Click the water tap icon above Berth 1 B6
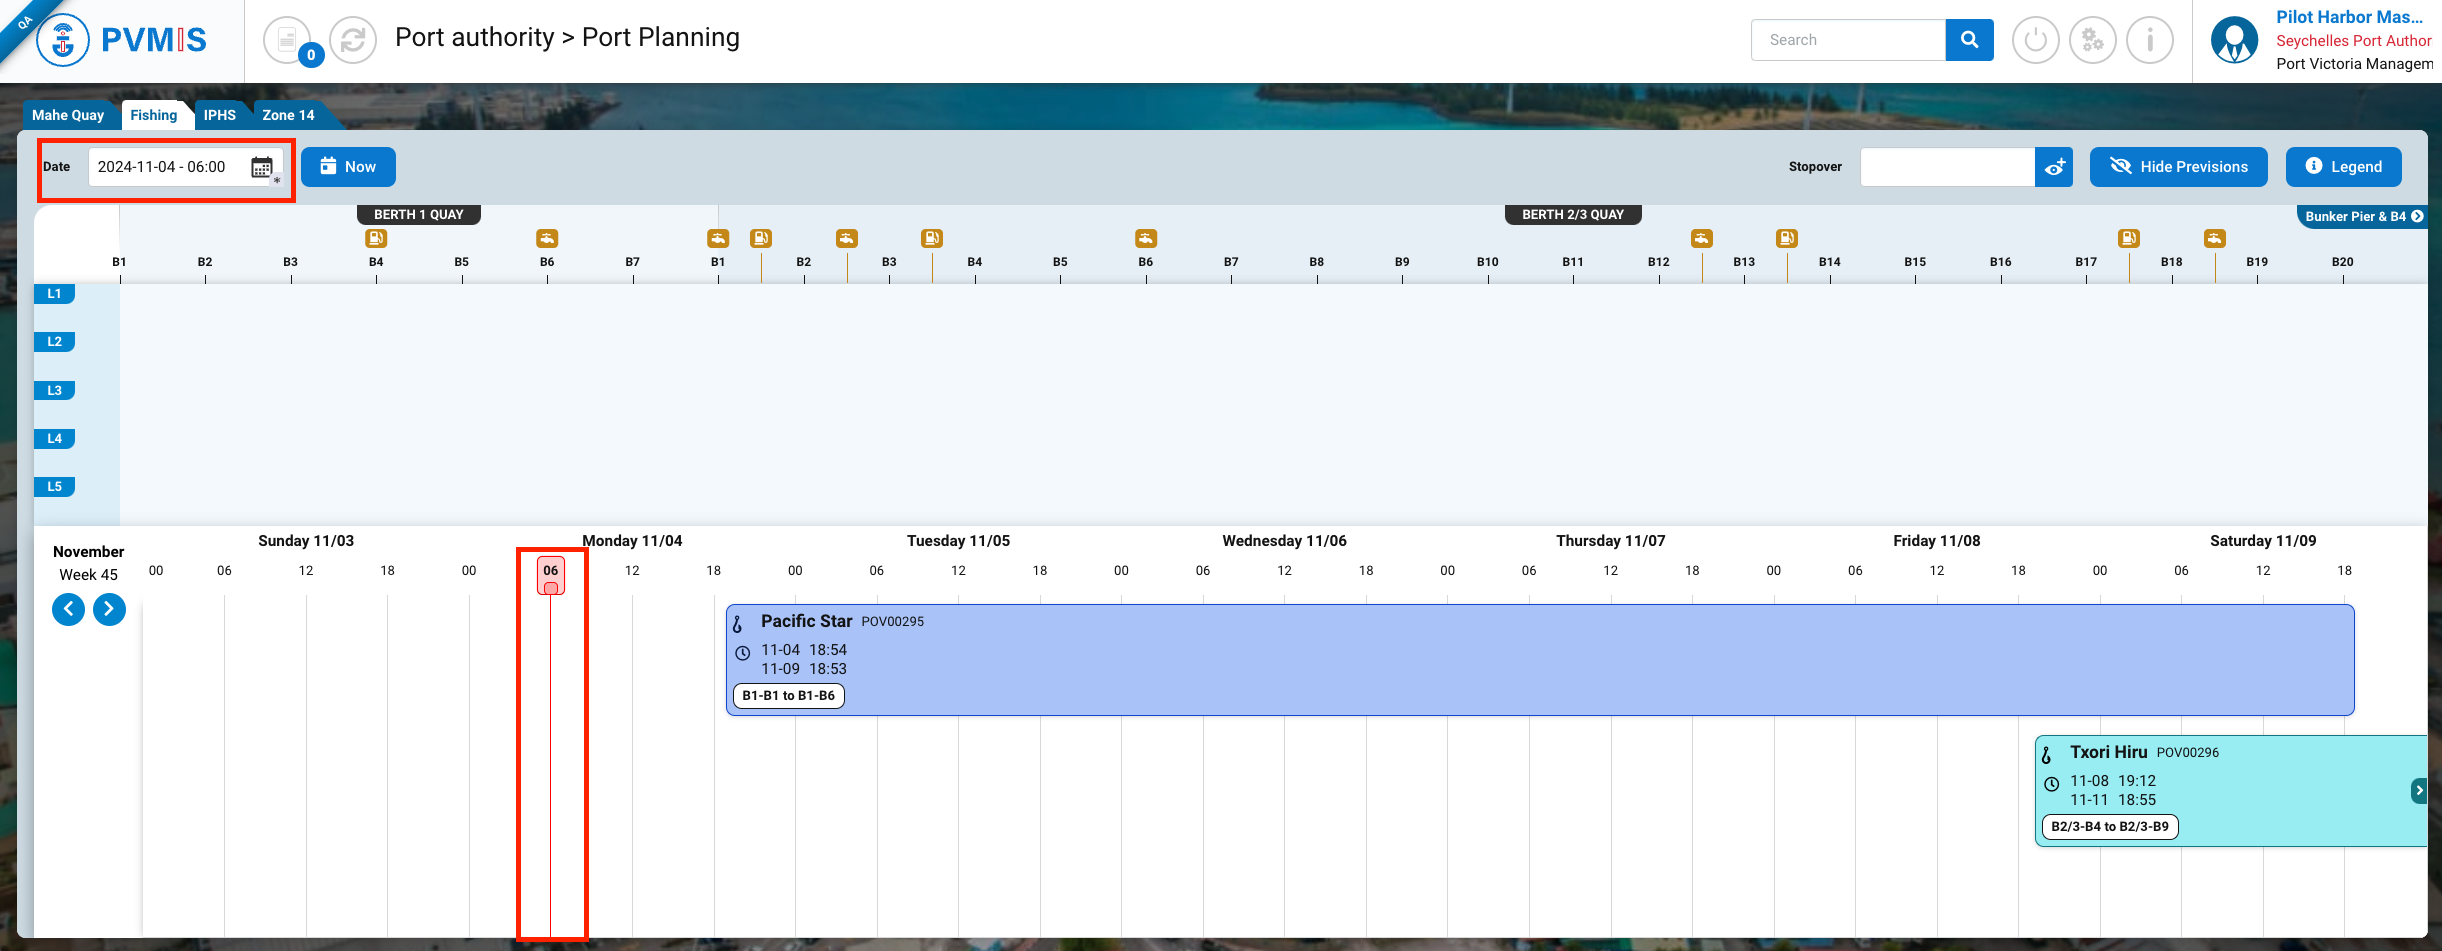Screen dimensions: 2442x951 click(x=547, y=238)
